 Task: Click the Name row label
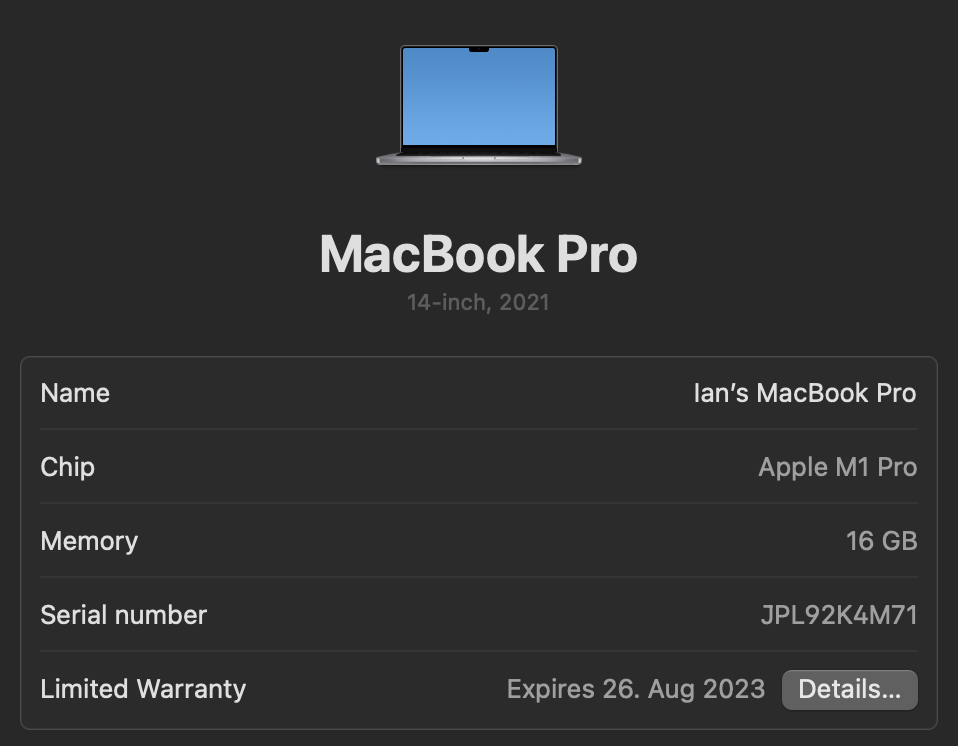point(75,393)
